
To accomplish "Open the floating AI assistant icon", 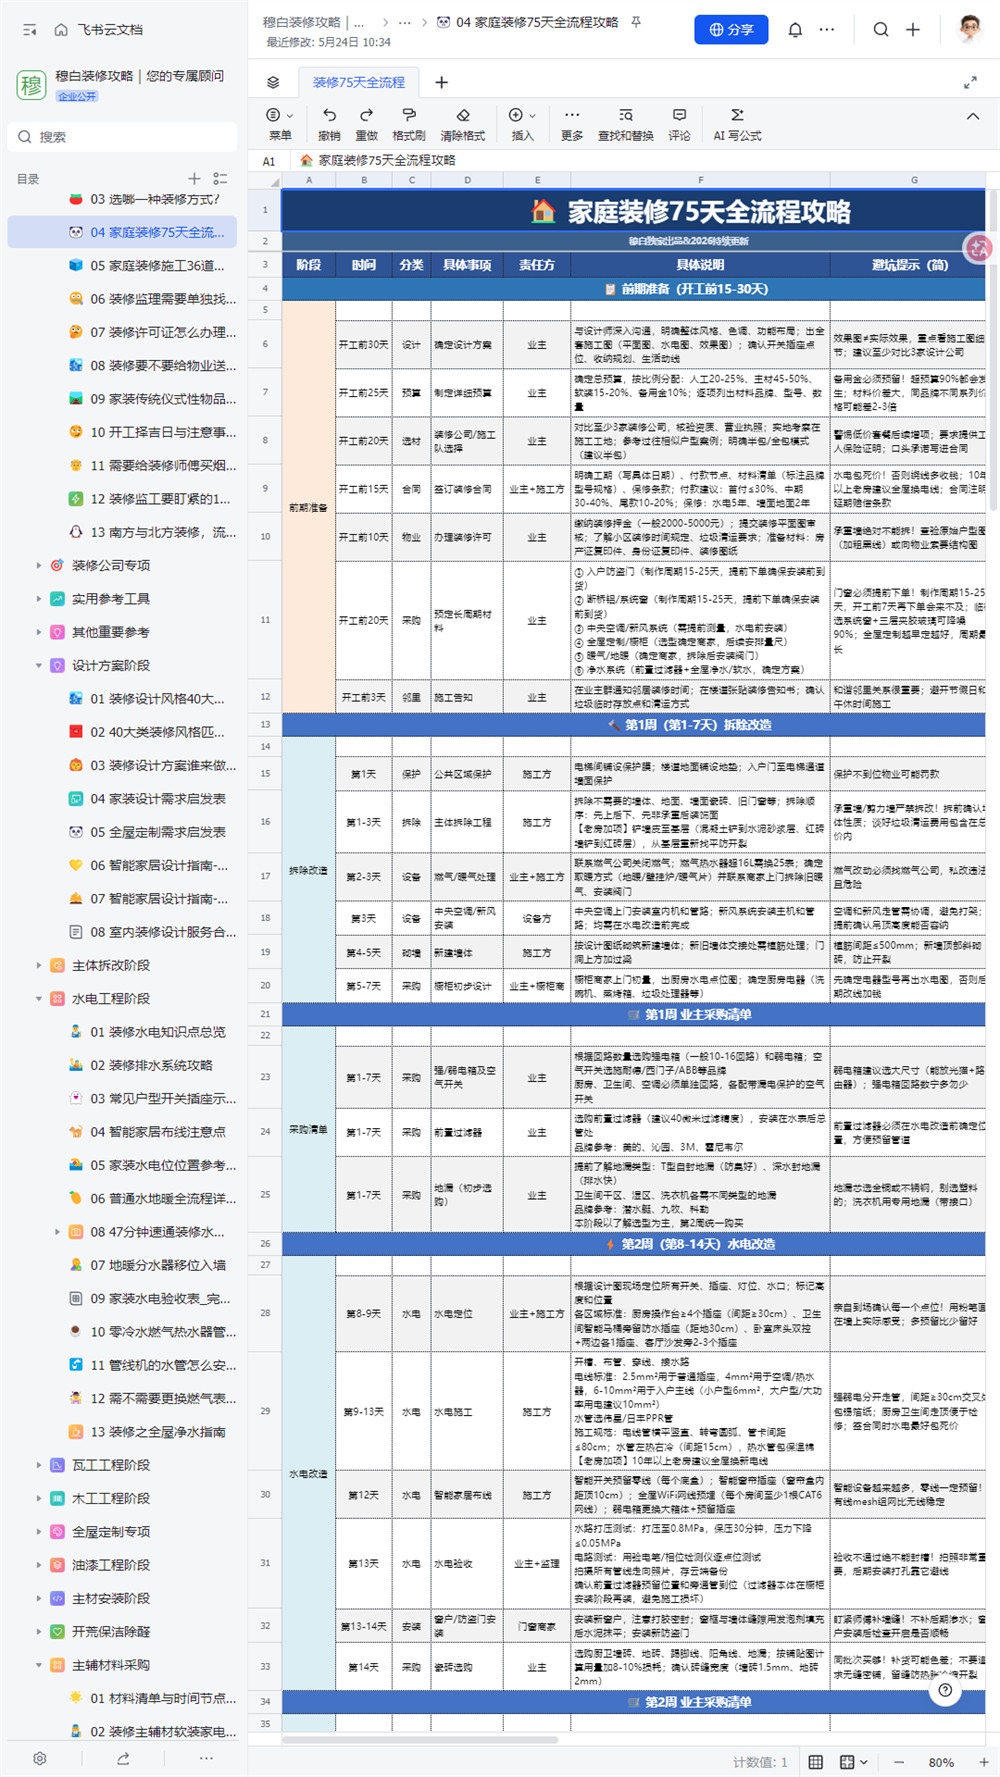I will pos(978,249).
